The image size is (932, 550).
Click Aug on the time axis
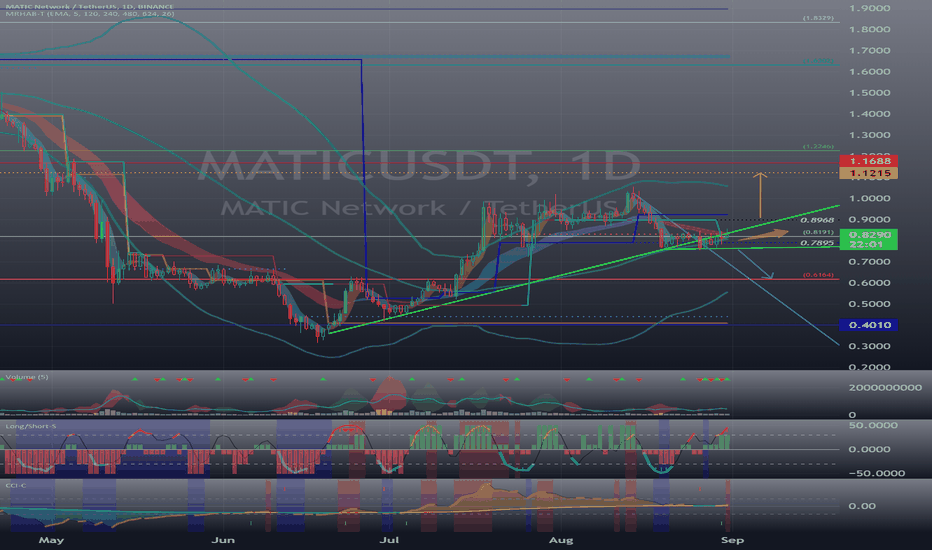tap(561, 540)
